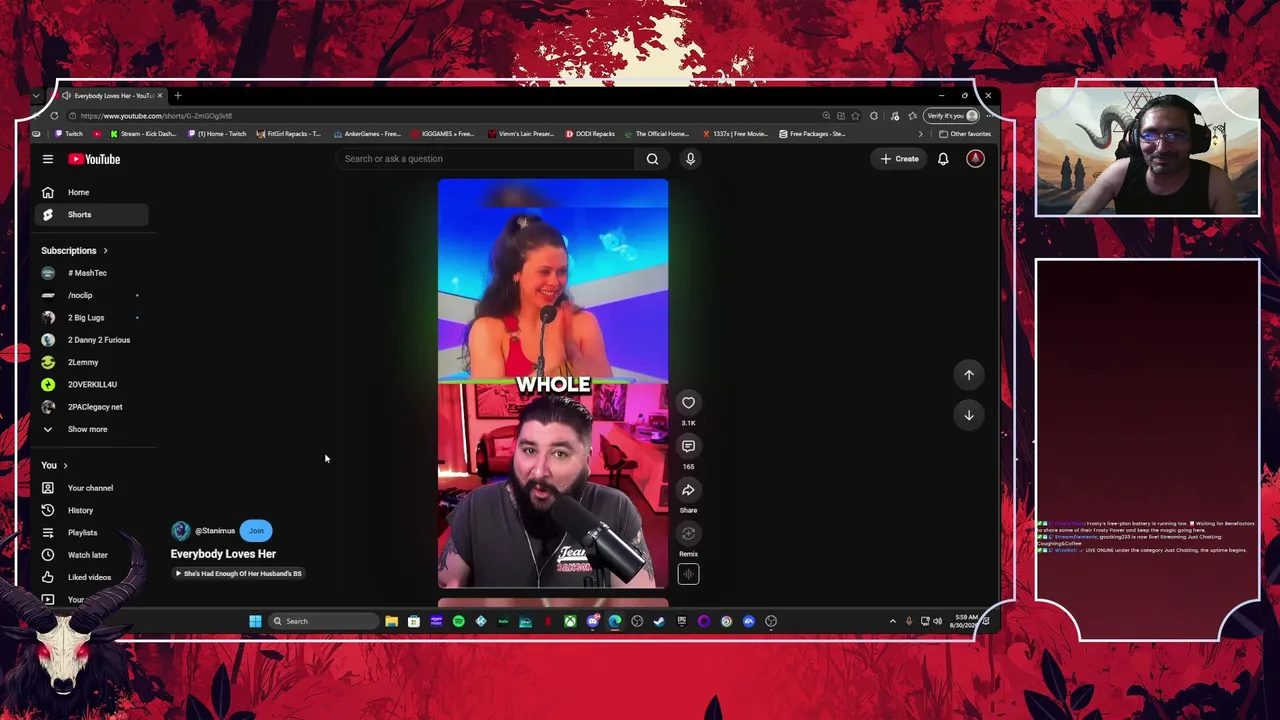Image resolution: width=1280 pixels, height=720 pixels.
Task: Open the Microsoft Store taskbar icon
Action: tap(413, 621)
